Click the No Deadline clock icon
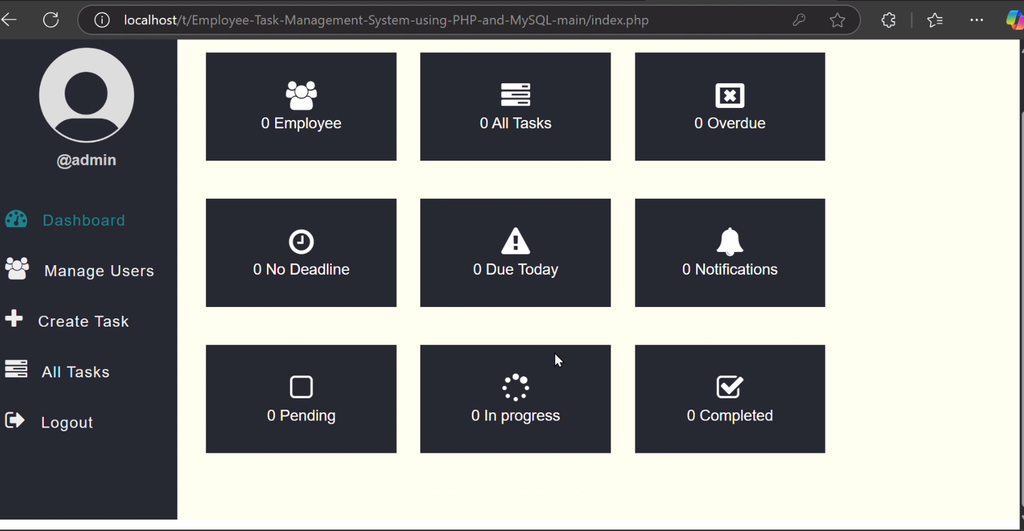Viewport: 1024px width, 531px height. pyautogui.click(x=301, y=242)
